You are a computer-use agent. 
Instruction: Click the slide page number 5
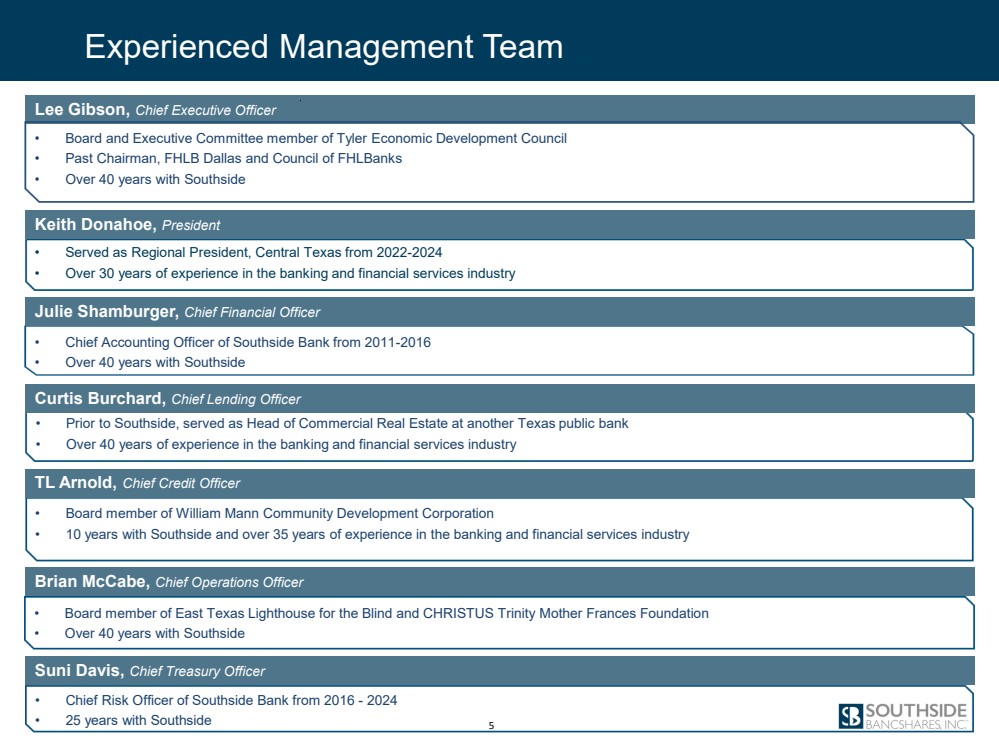pyautogui.click(x=492, y=725)
